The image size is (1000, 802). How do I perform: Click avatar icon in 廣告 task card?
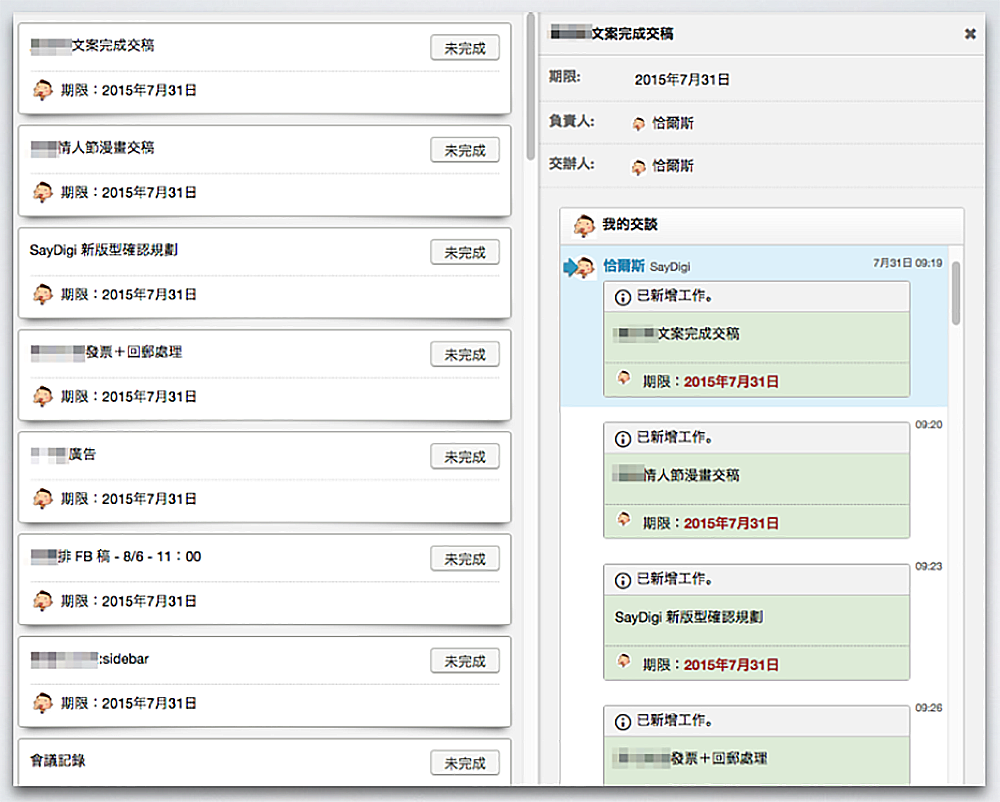pyautogui.click(x=42, y=498)
